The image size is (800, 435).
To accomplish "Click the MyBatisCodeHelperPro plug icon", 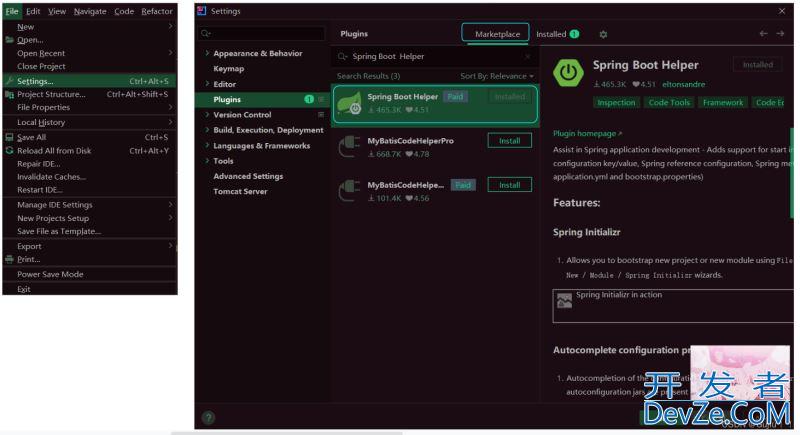I will coord(349,147).
